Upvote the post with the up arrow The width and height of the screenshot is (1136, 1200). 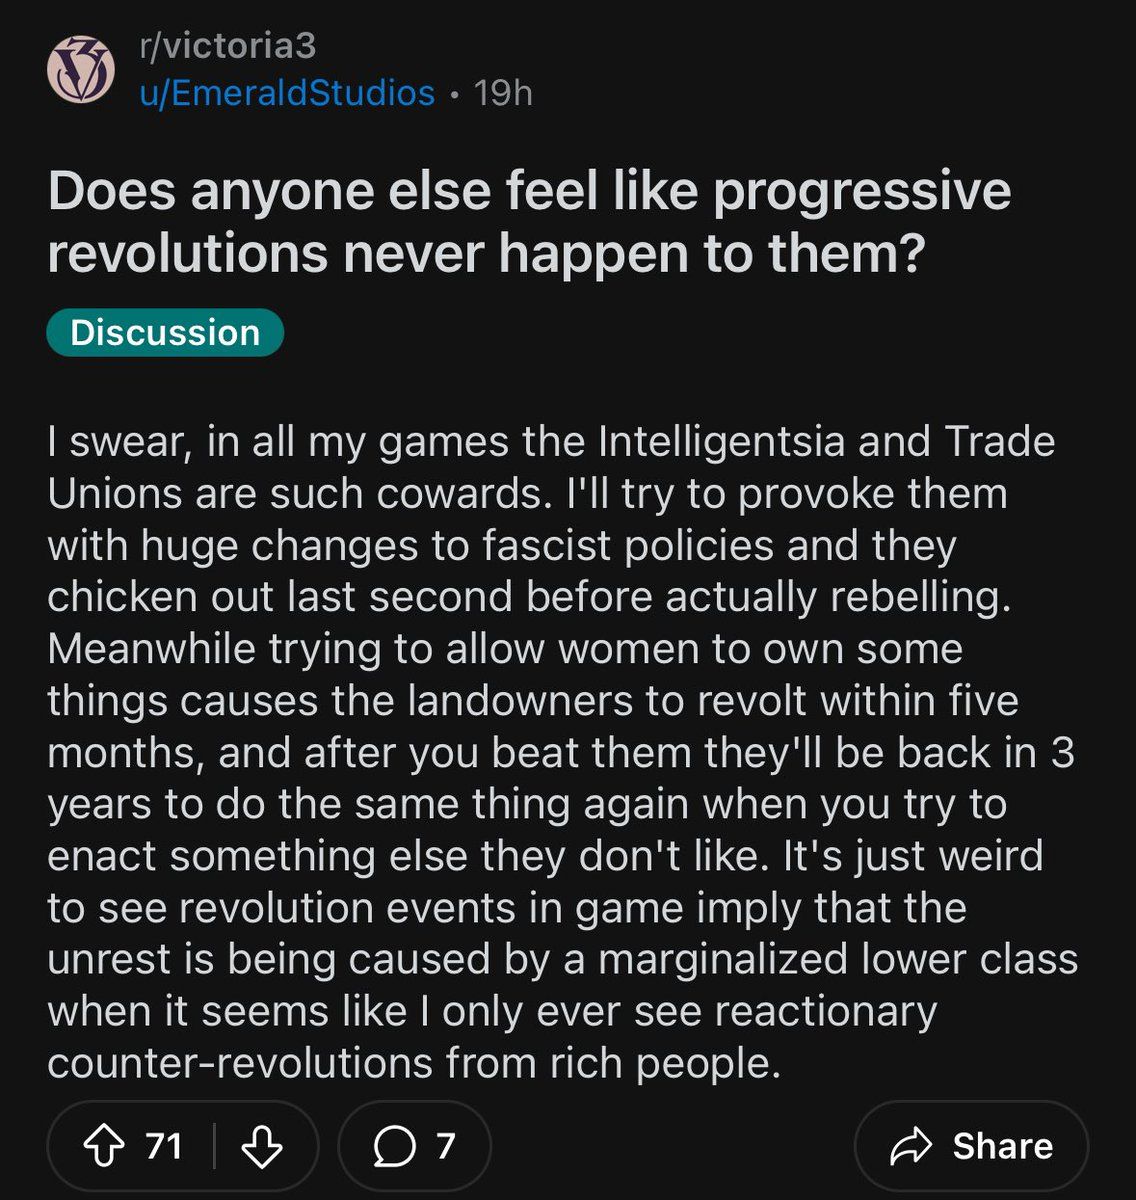103,1146
